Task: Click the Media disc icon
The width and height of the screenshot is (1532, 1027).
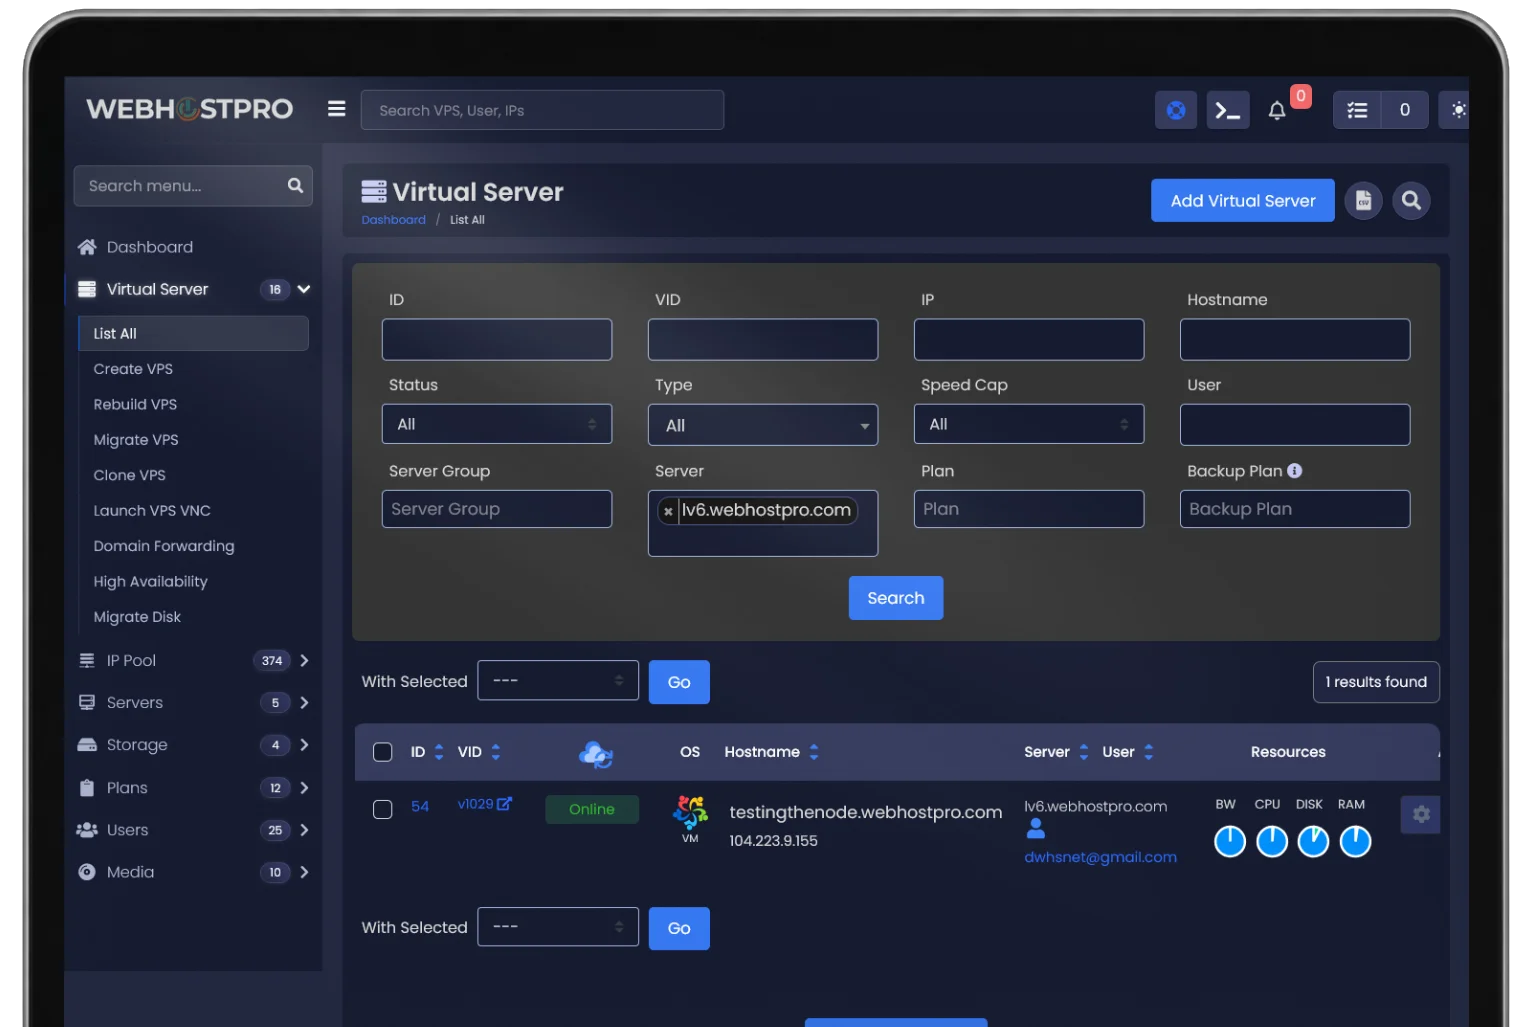Action: (x=87, y=872)
